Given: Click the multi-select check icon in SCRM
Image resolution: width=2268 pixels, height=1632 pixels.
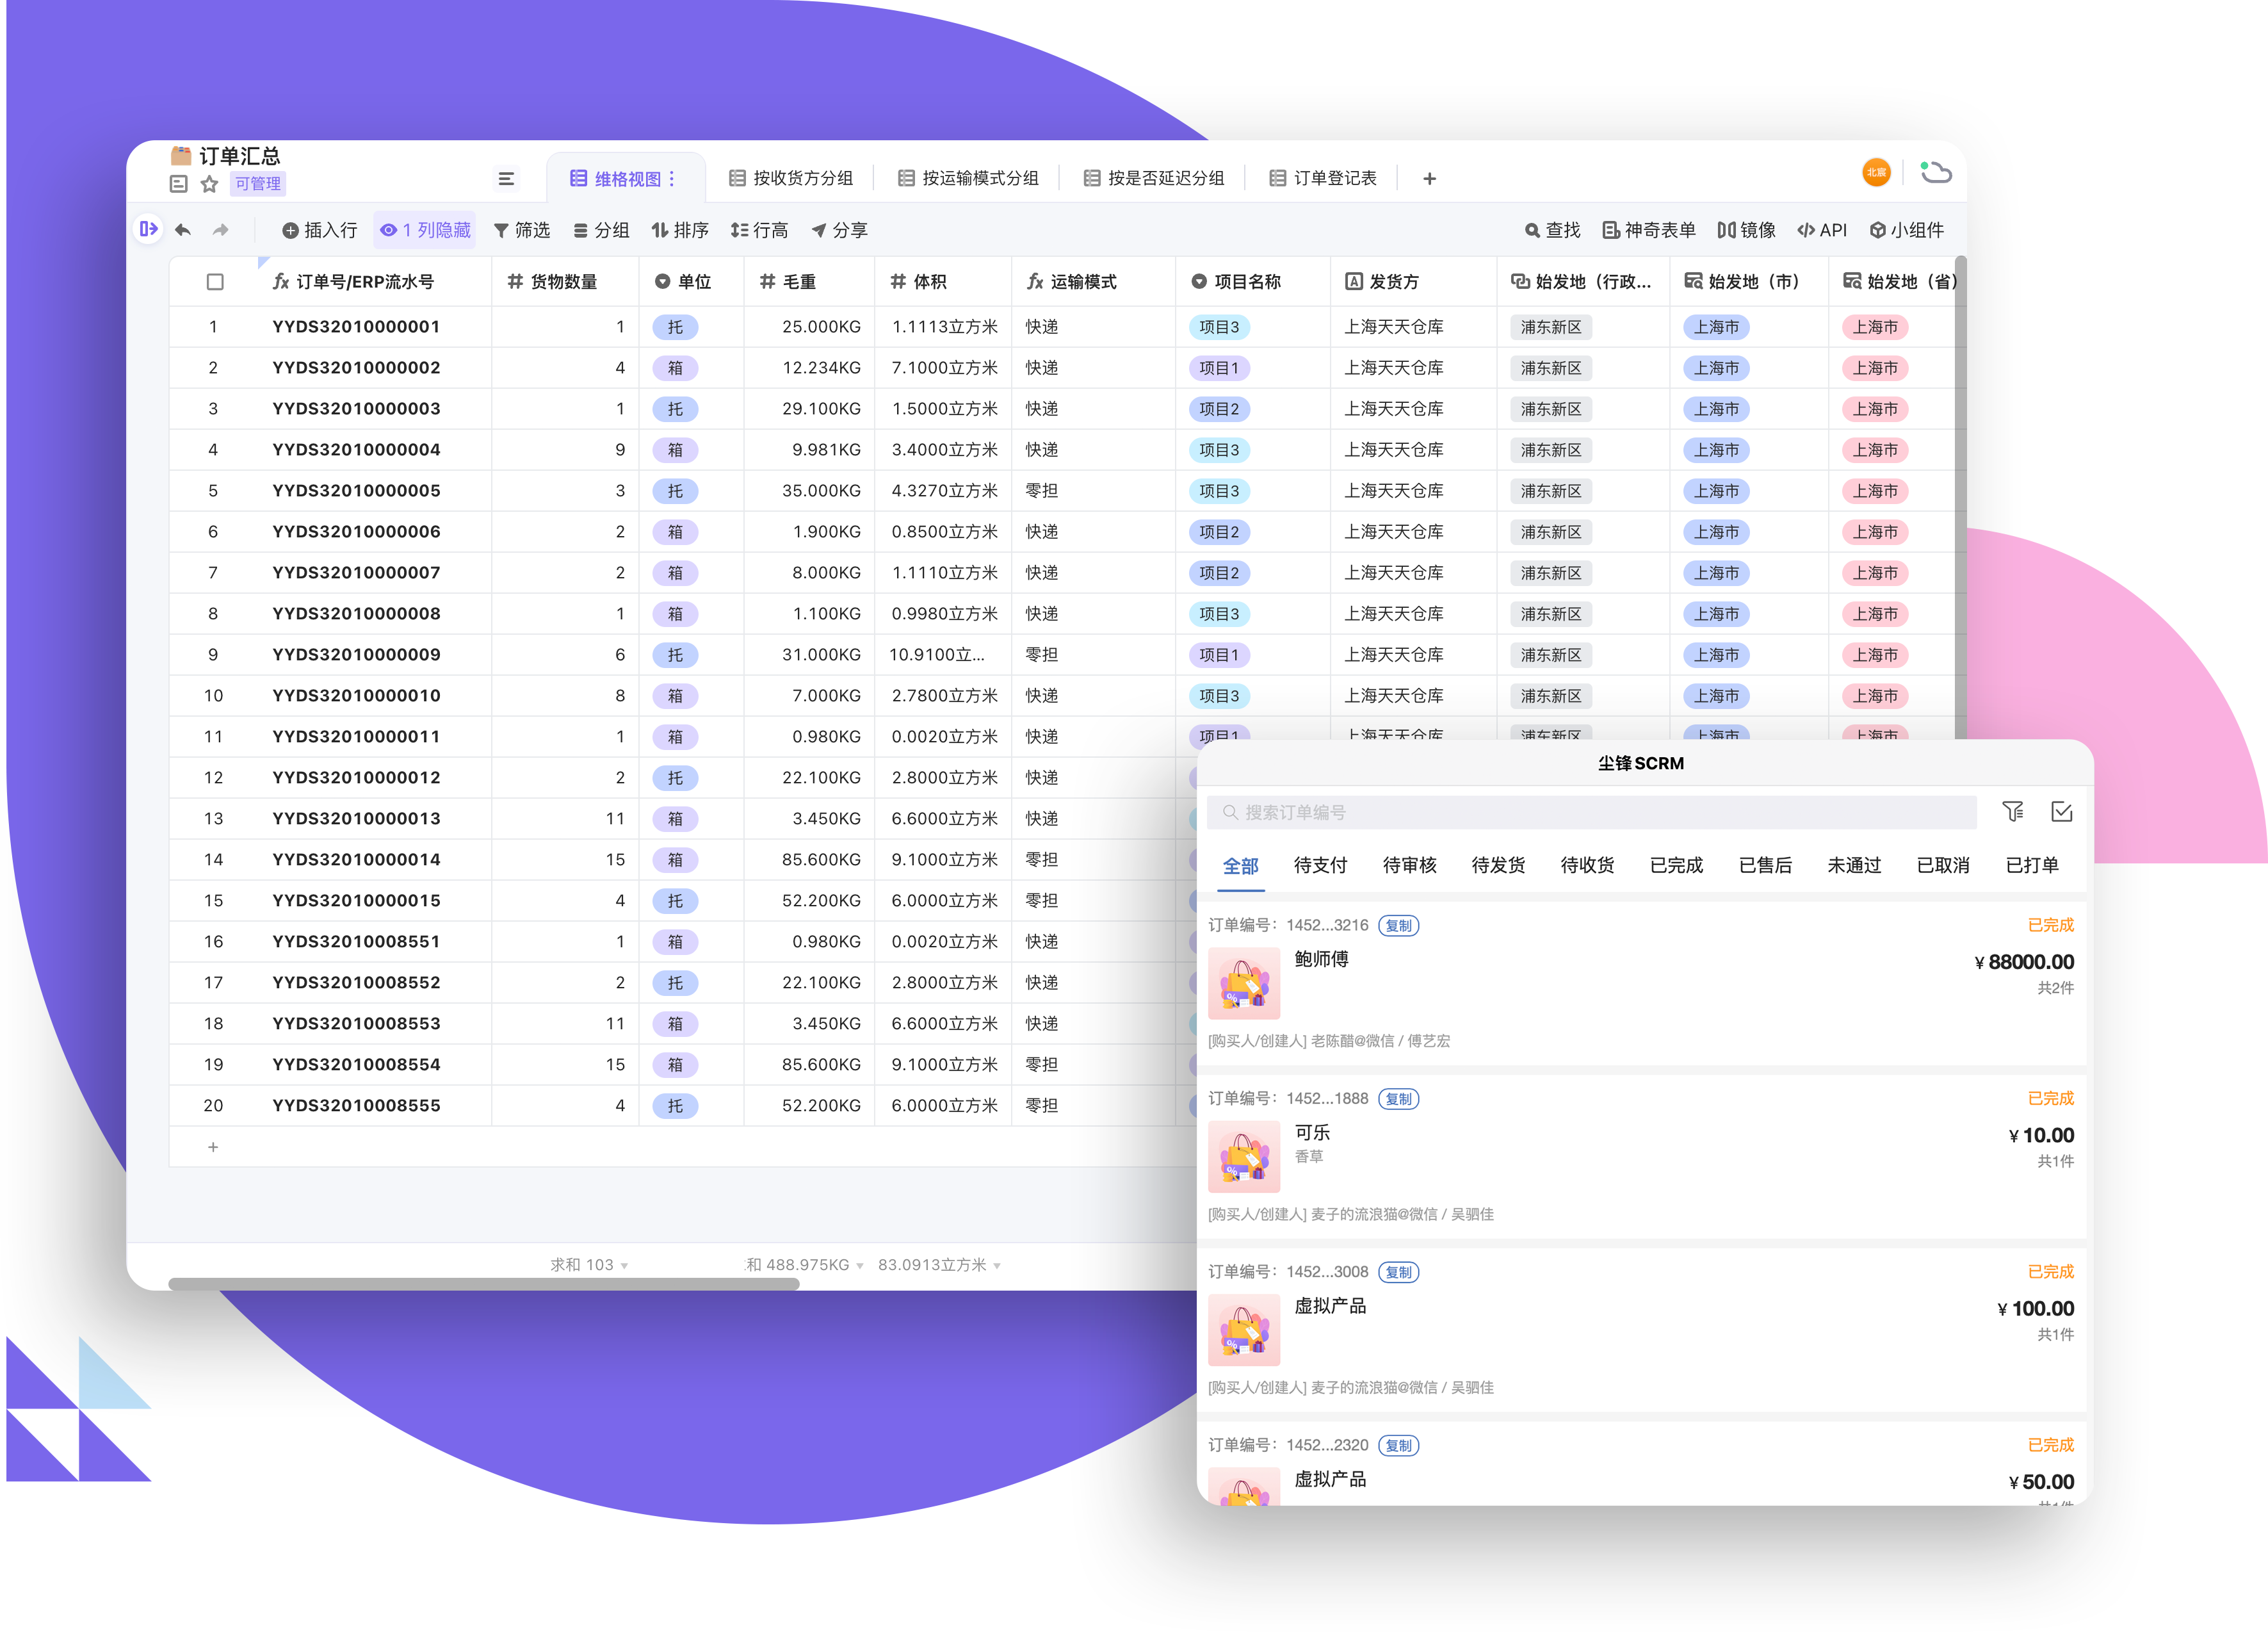Looking at the screenshot, I should point(2061,811).
